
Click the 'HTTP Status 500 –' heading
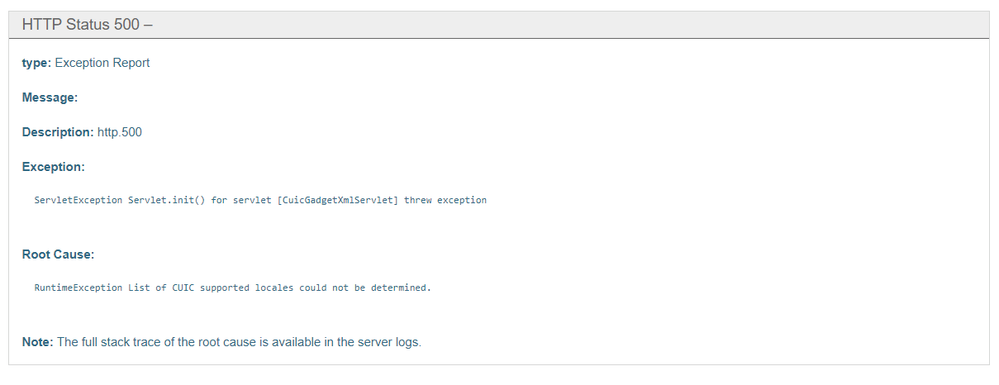click(x=87, y=25)
